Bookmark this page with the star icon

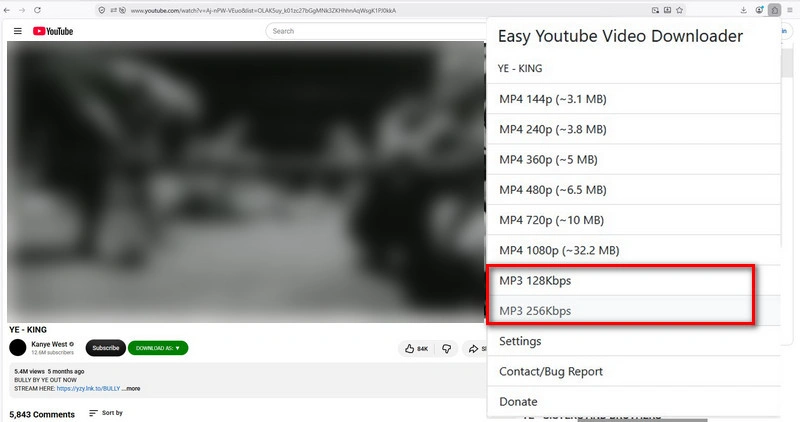(x=680, y=10)
